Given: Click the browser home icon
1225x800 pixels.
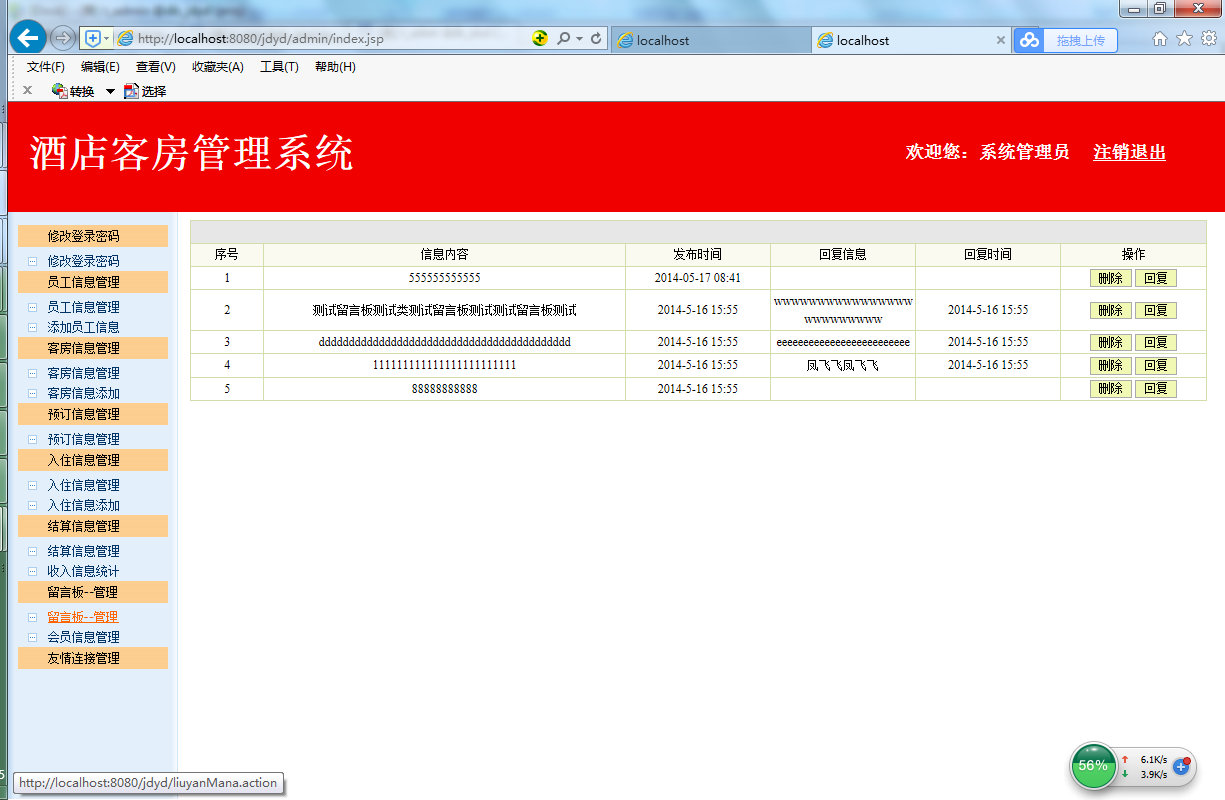Looking at the screenshot, I should [x=1160, y=39].
